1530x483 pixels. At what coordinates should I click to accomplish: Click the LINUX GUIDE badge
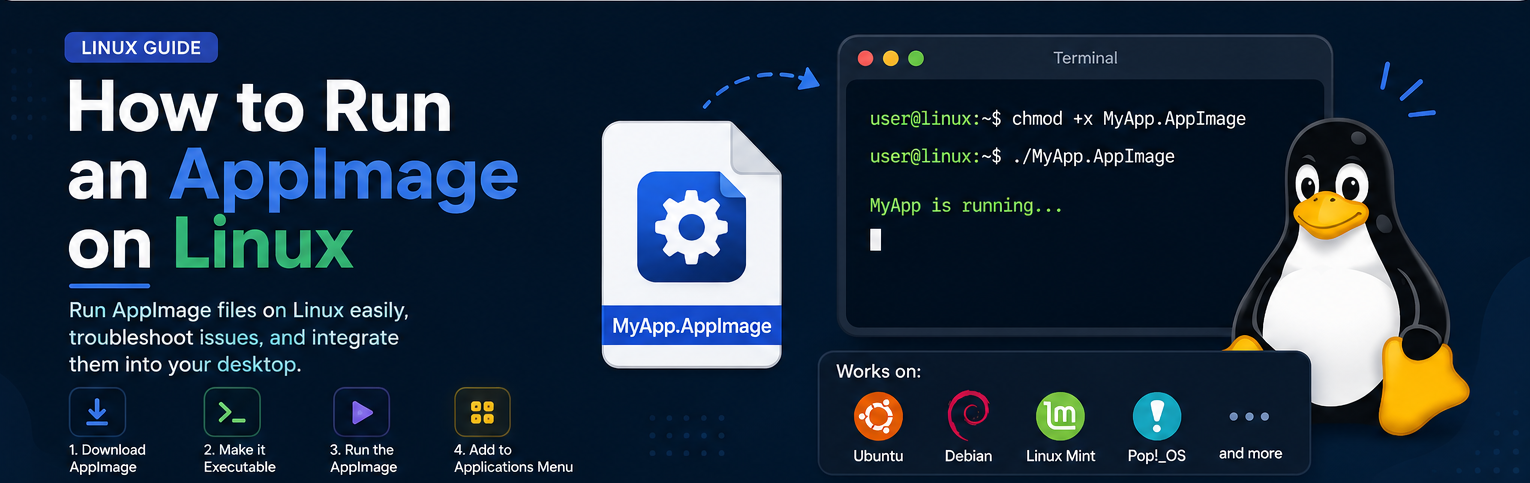[x=141, y=47]
